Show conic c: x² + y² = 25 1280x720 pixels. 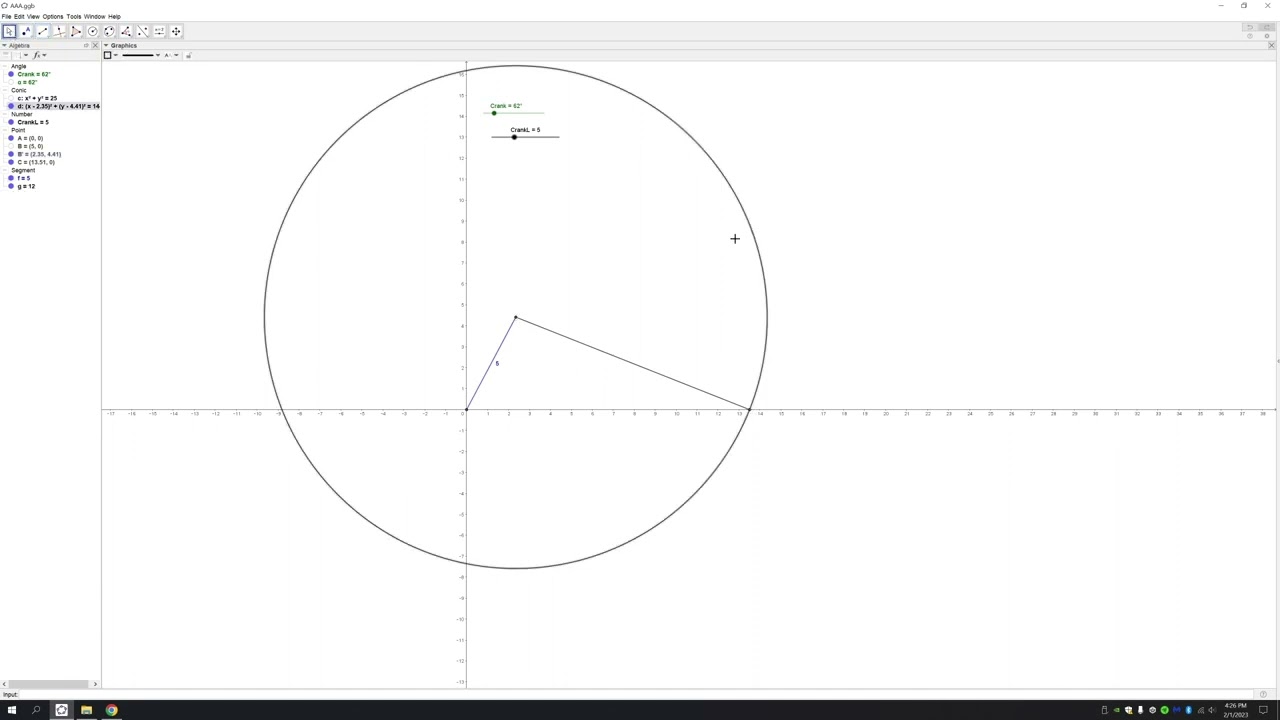pyautogui.click(x=11, y=98)
